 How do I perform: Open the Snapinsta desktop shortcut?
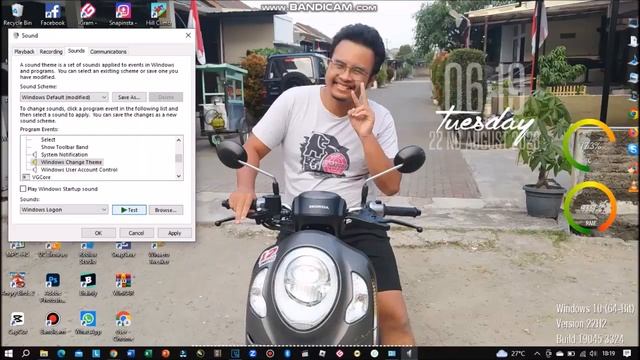[122, 14]
